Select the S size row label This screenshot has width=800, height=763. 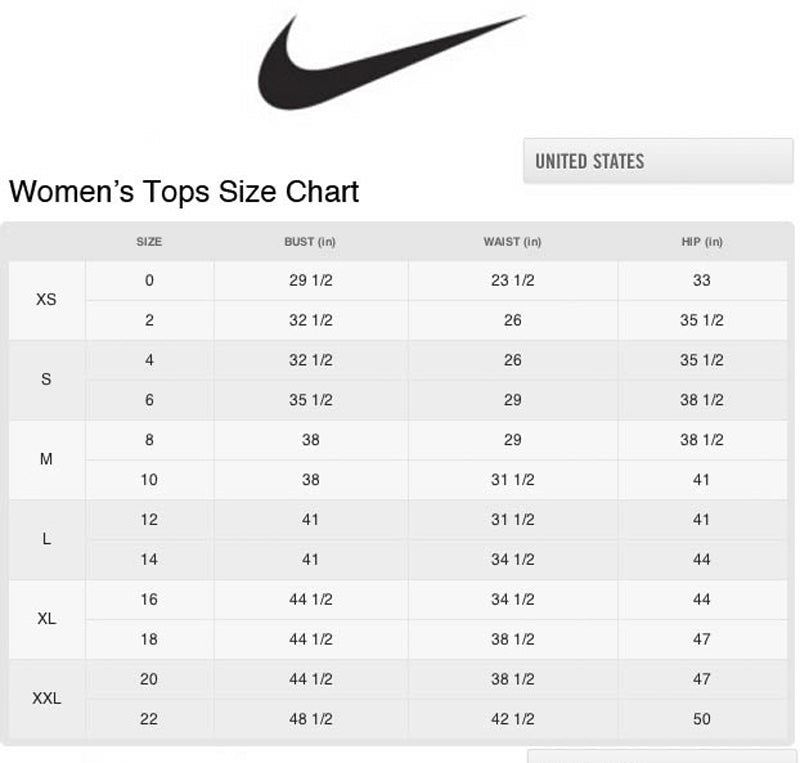click(46, 380)
